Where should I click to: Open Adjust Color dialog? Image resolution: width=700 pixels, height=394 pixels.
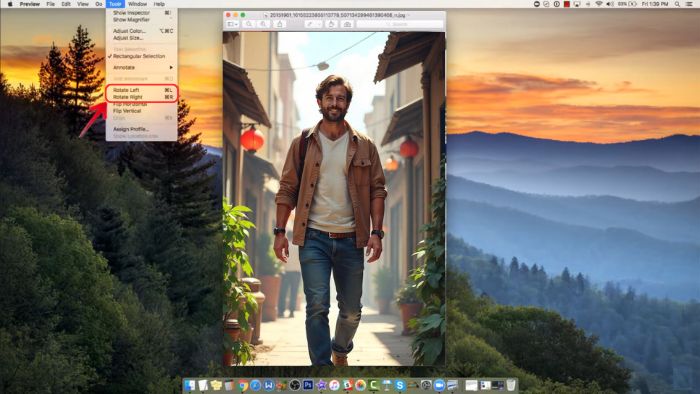coord(141,31)
